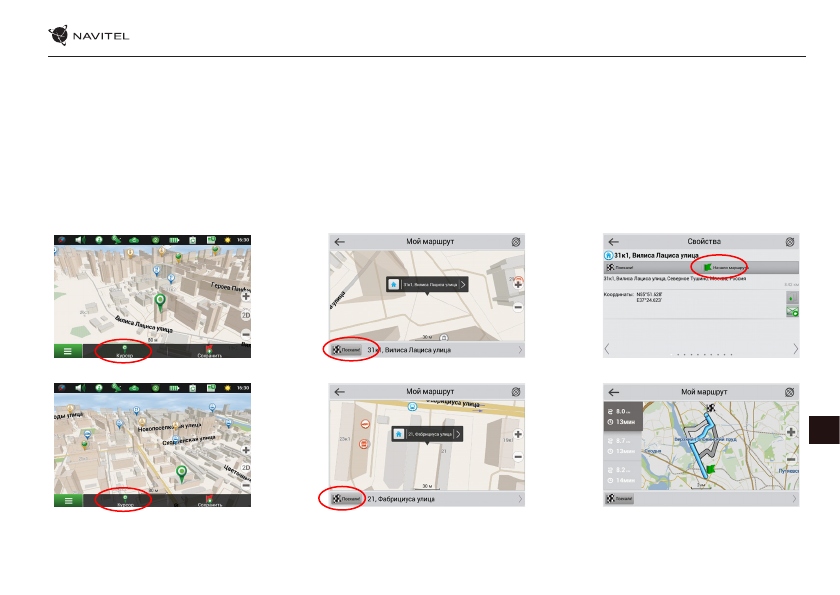Zoom in on the 31к1 Вилиса Лациса route map
This screenshot has width=840, height=595.
(x=518, y=284)
